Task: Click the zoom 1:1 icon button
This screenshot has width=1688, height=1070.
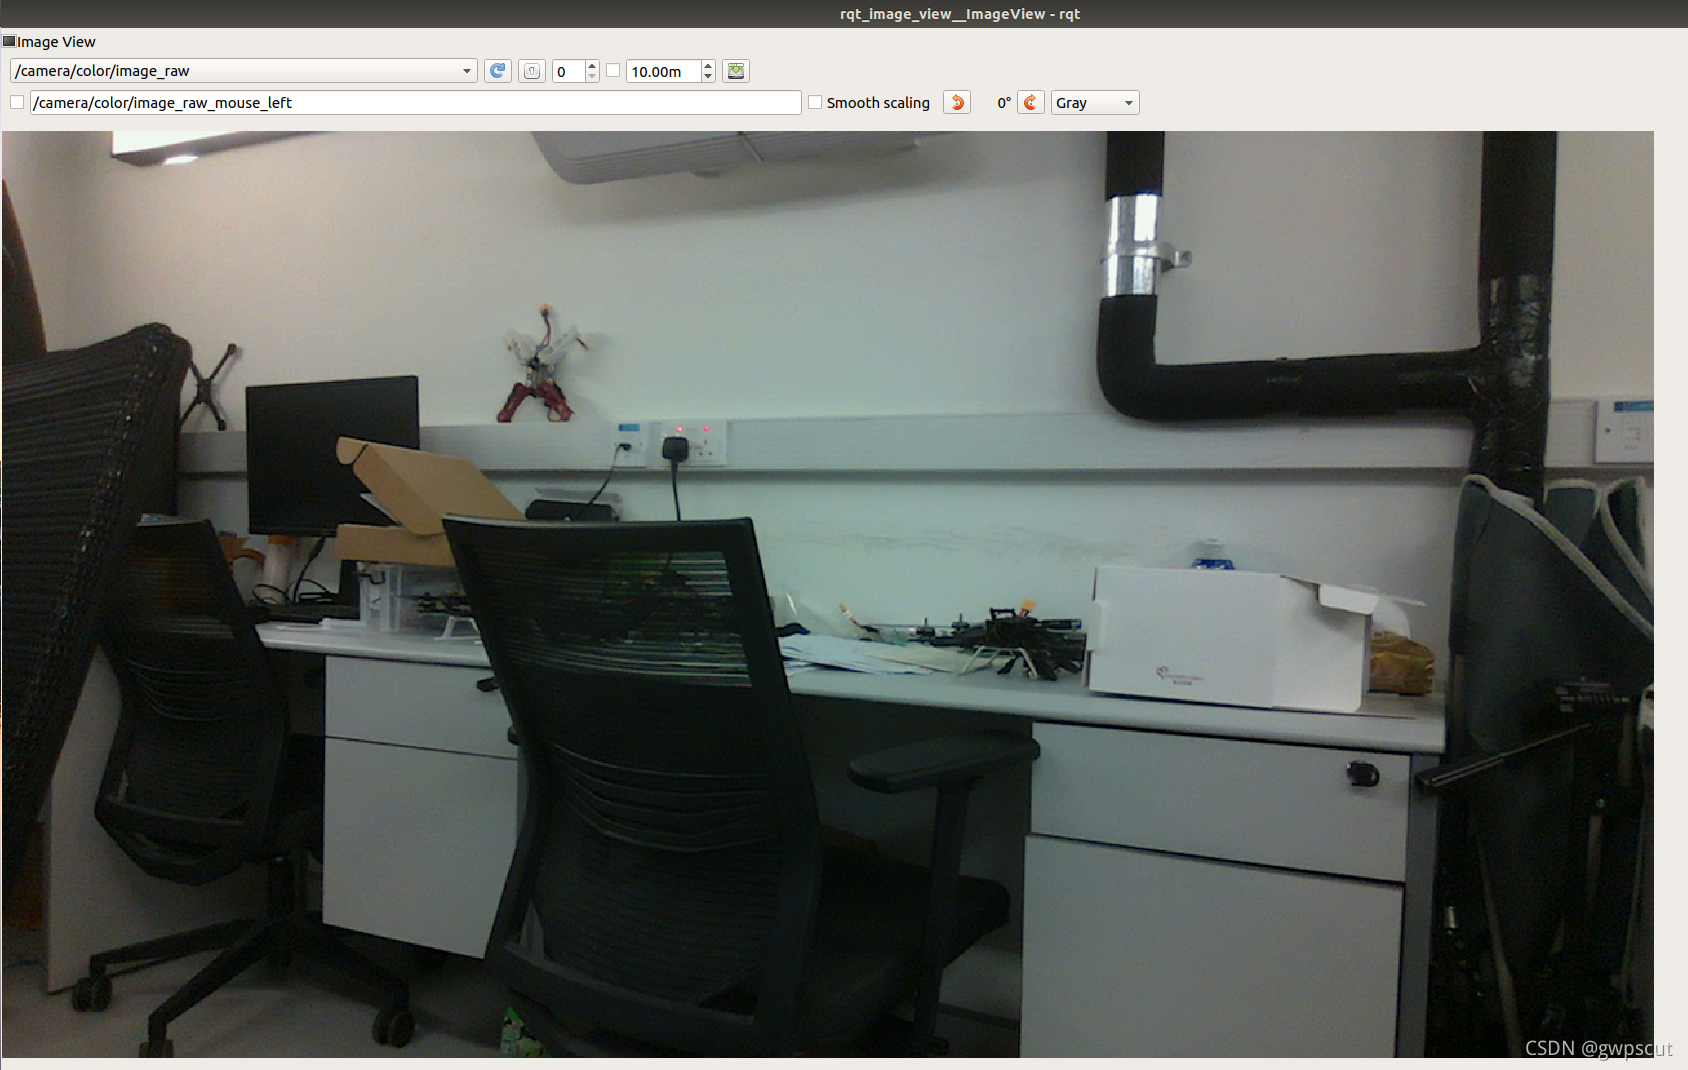Action: click(x=532, y=71)
